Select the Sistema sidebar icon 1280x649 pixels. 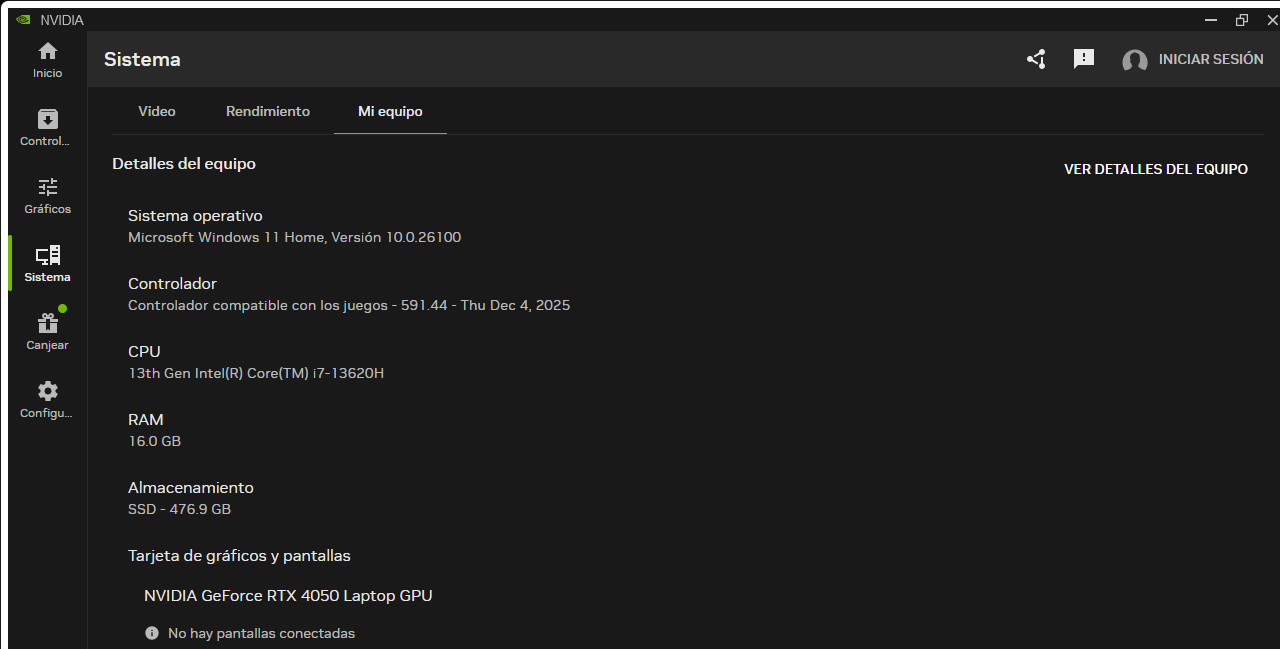(x=47, y=256)
